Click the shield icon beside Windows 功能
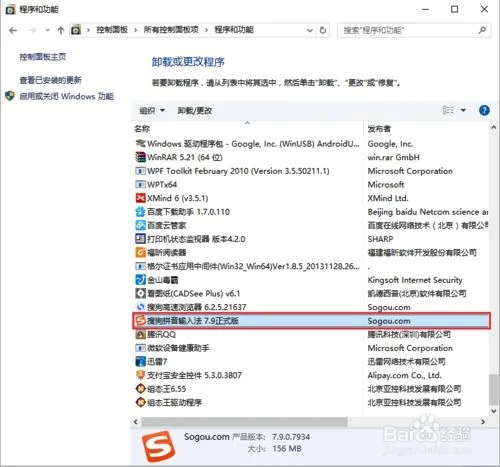Image resolution: width=500 pixels, height=467 pixels. click(10, 96)
